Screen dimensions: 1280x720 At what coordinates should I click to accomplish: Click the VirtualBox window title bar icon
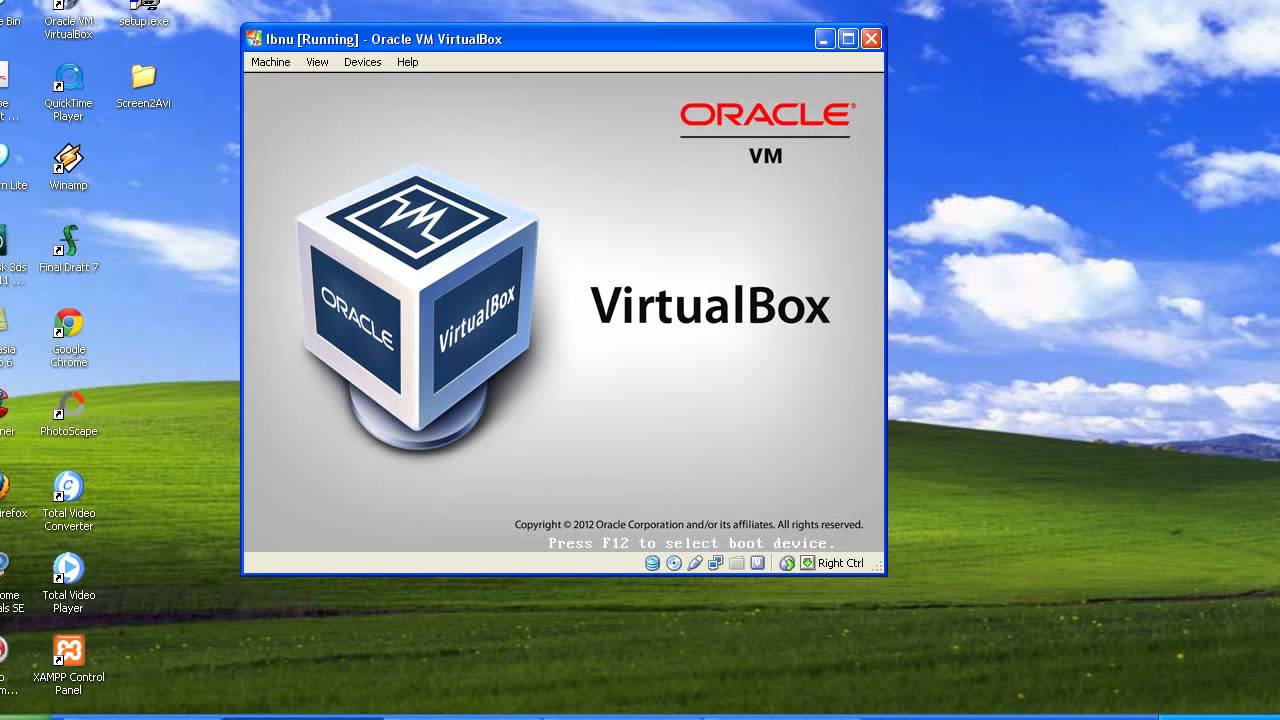pos(255,39)
